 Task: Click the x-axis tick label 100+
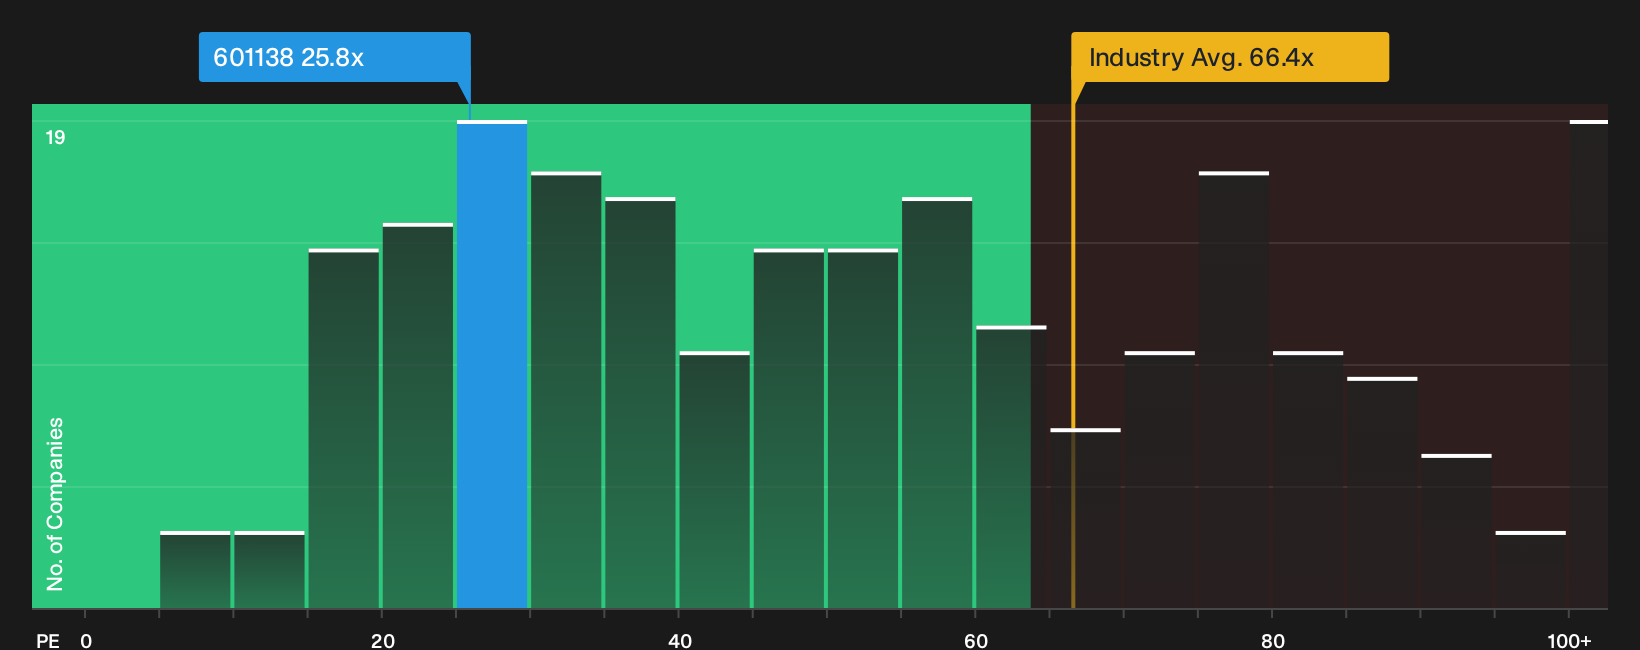pos(1569,640)
